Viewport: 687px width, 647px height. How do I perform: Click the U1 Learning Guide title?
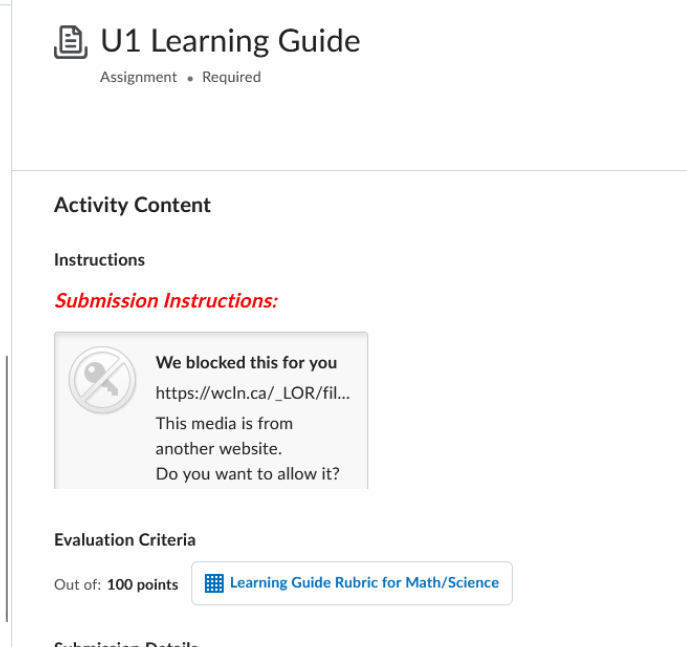tap(230, 41)
